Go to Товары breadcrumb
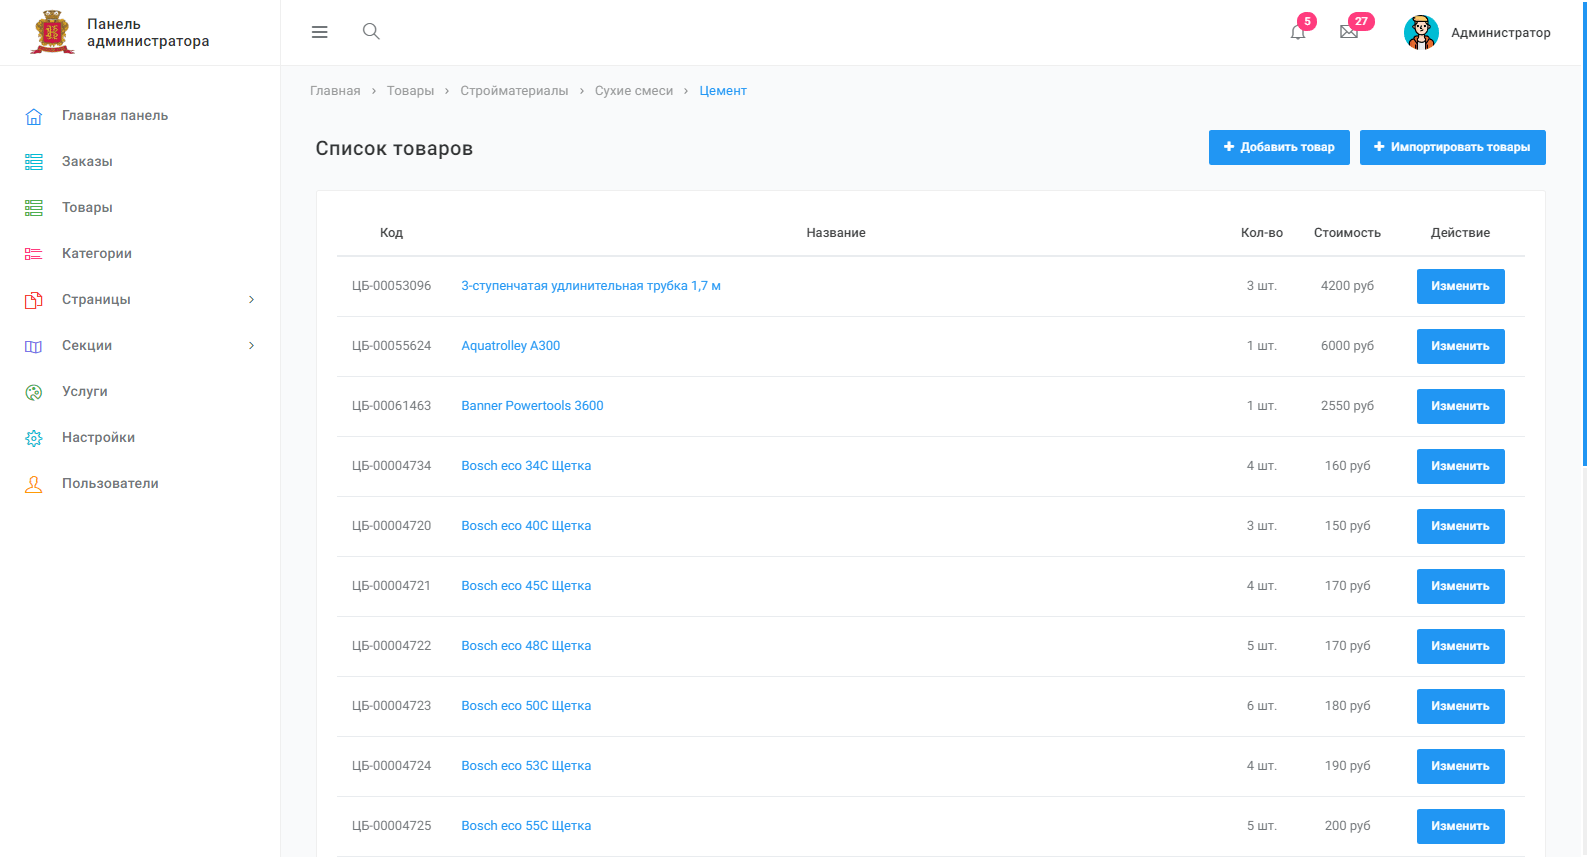The width and height of the screenshot is (1589, 857). pyautogui.click(x=410, y=91)
